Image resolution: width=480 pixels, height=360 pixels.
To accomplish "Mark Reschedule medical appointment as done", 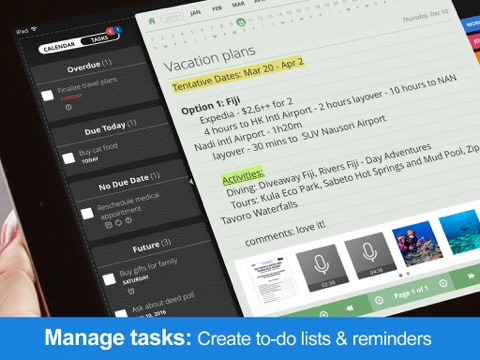I will pyautogui.click(x=87, y=214).
